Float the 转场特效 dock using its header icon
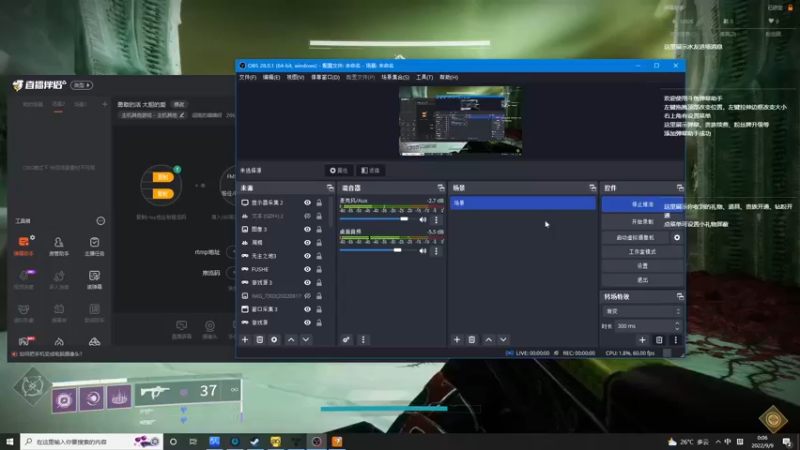The width and height of the screenshot is (800, 450). click(x=680, y=296)
